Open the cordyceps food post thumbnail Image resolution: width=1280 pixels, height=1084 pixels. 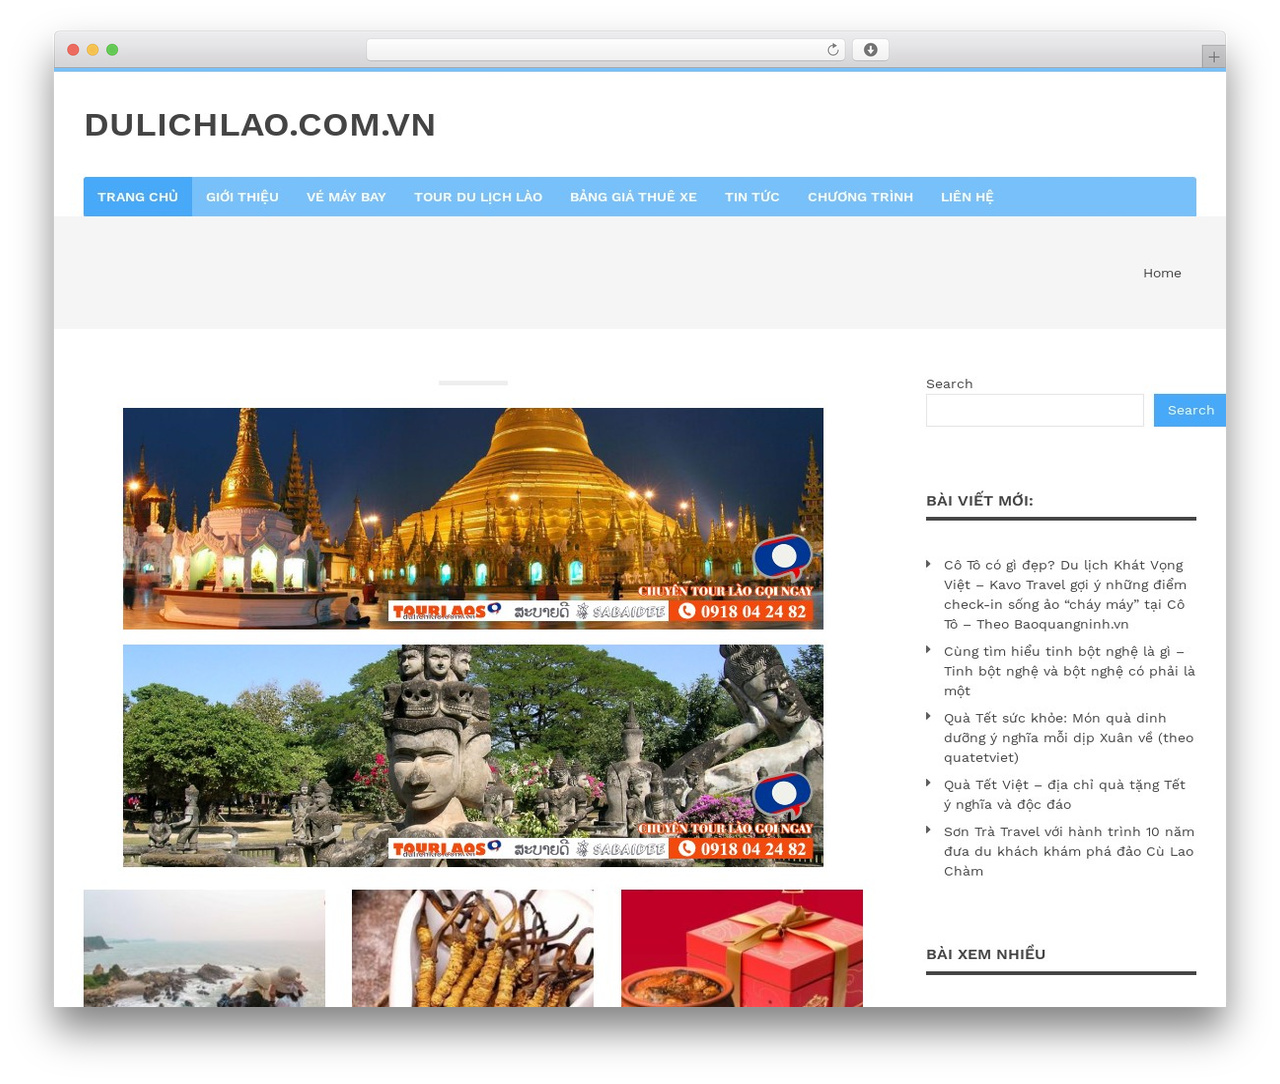(472, 948)
